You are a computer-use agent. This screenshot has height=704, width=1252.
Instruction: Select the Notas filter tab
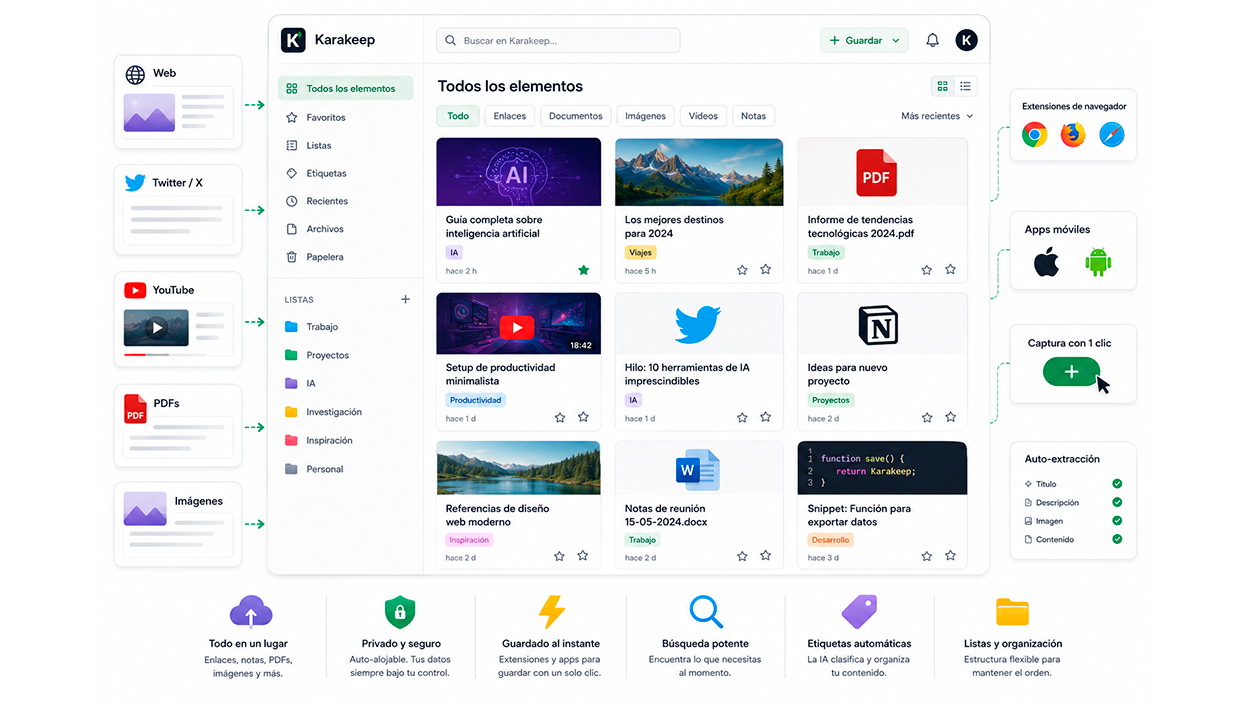tap(753, 116)
